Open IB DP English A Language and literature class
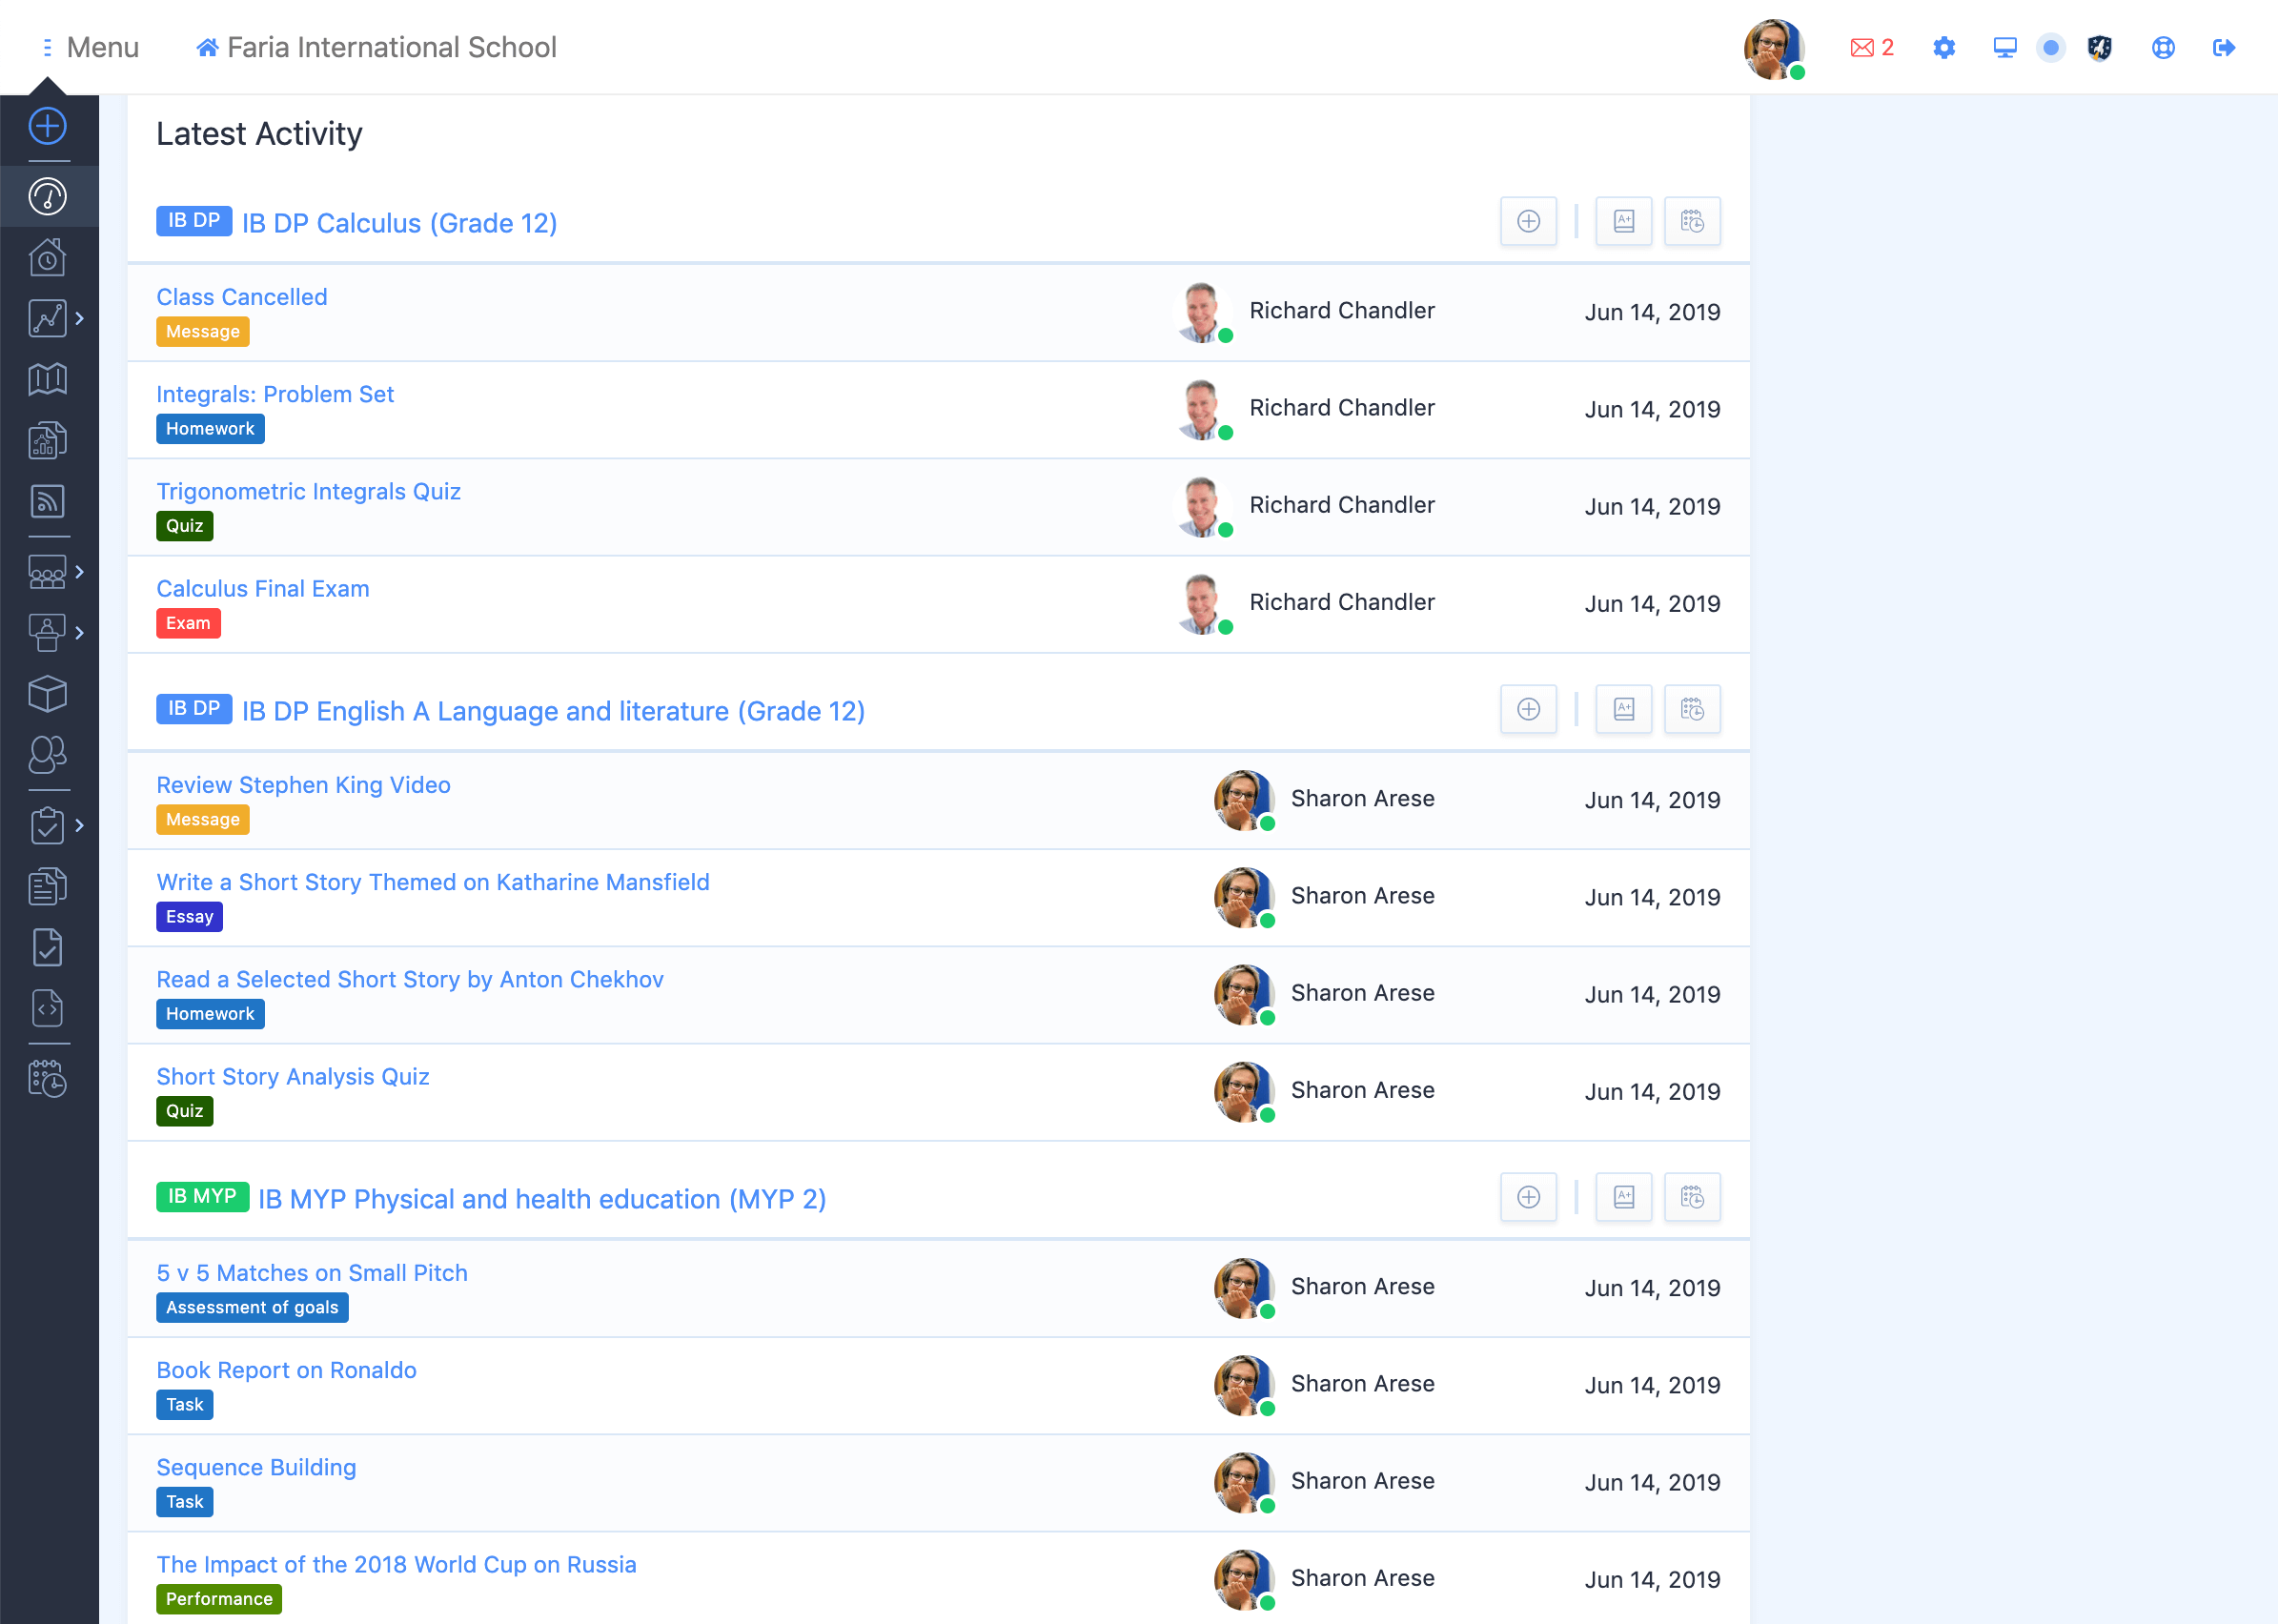The height and width of the screenshot is (1624, 2278). click(x=553, y=711)
